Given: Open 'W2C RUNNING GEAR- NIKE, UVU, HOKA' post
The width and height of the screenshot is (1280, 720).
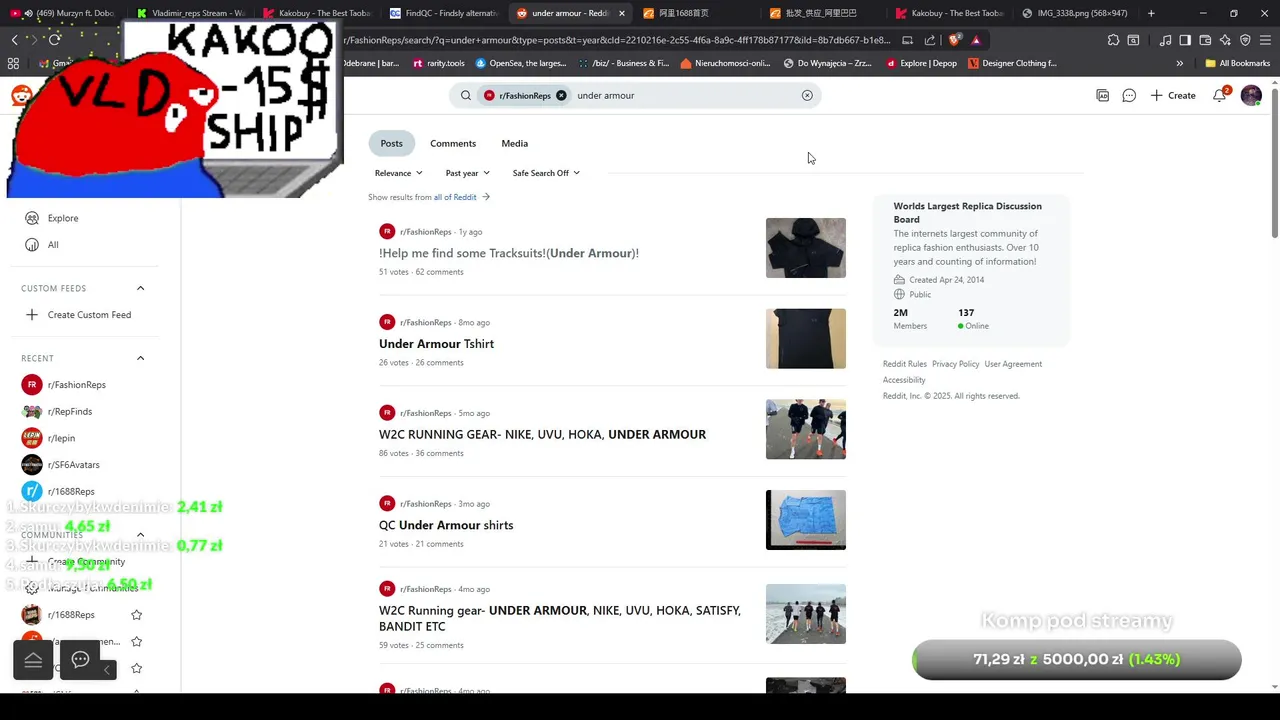Looking at the screenshot, I should [x=542, y=434].
